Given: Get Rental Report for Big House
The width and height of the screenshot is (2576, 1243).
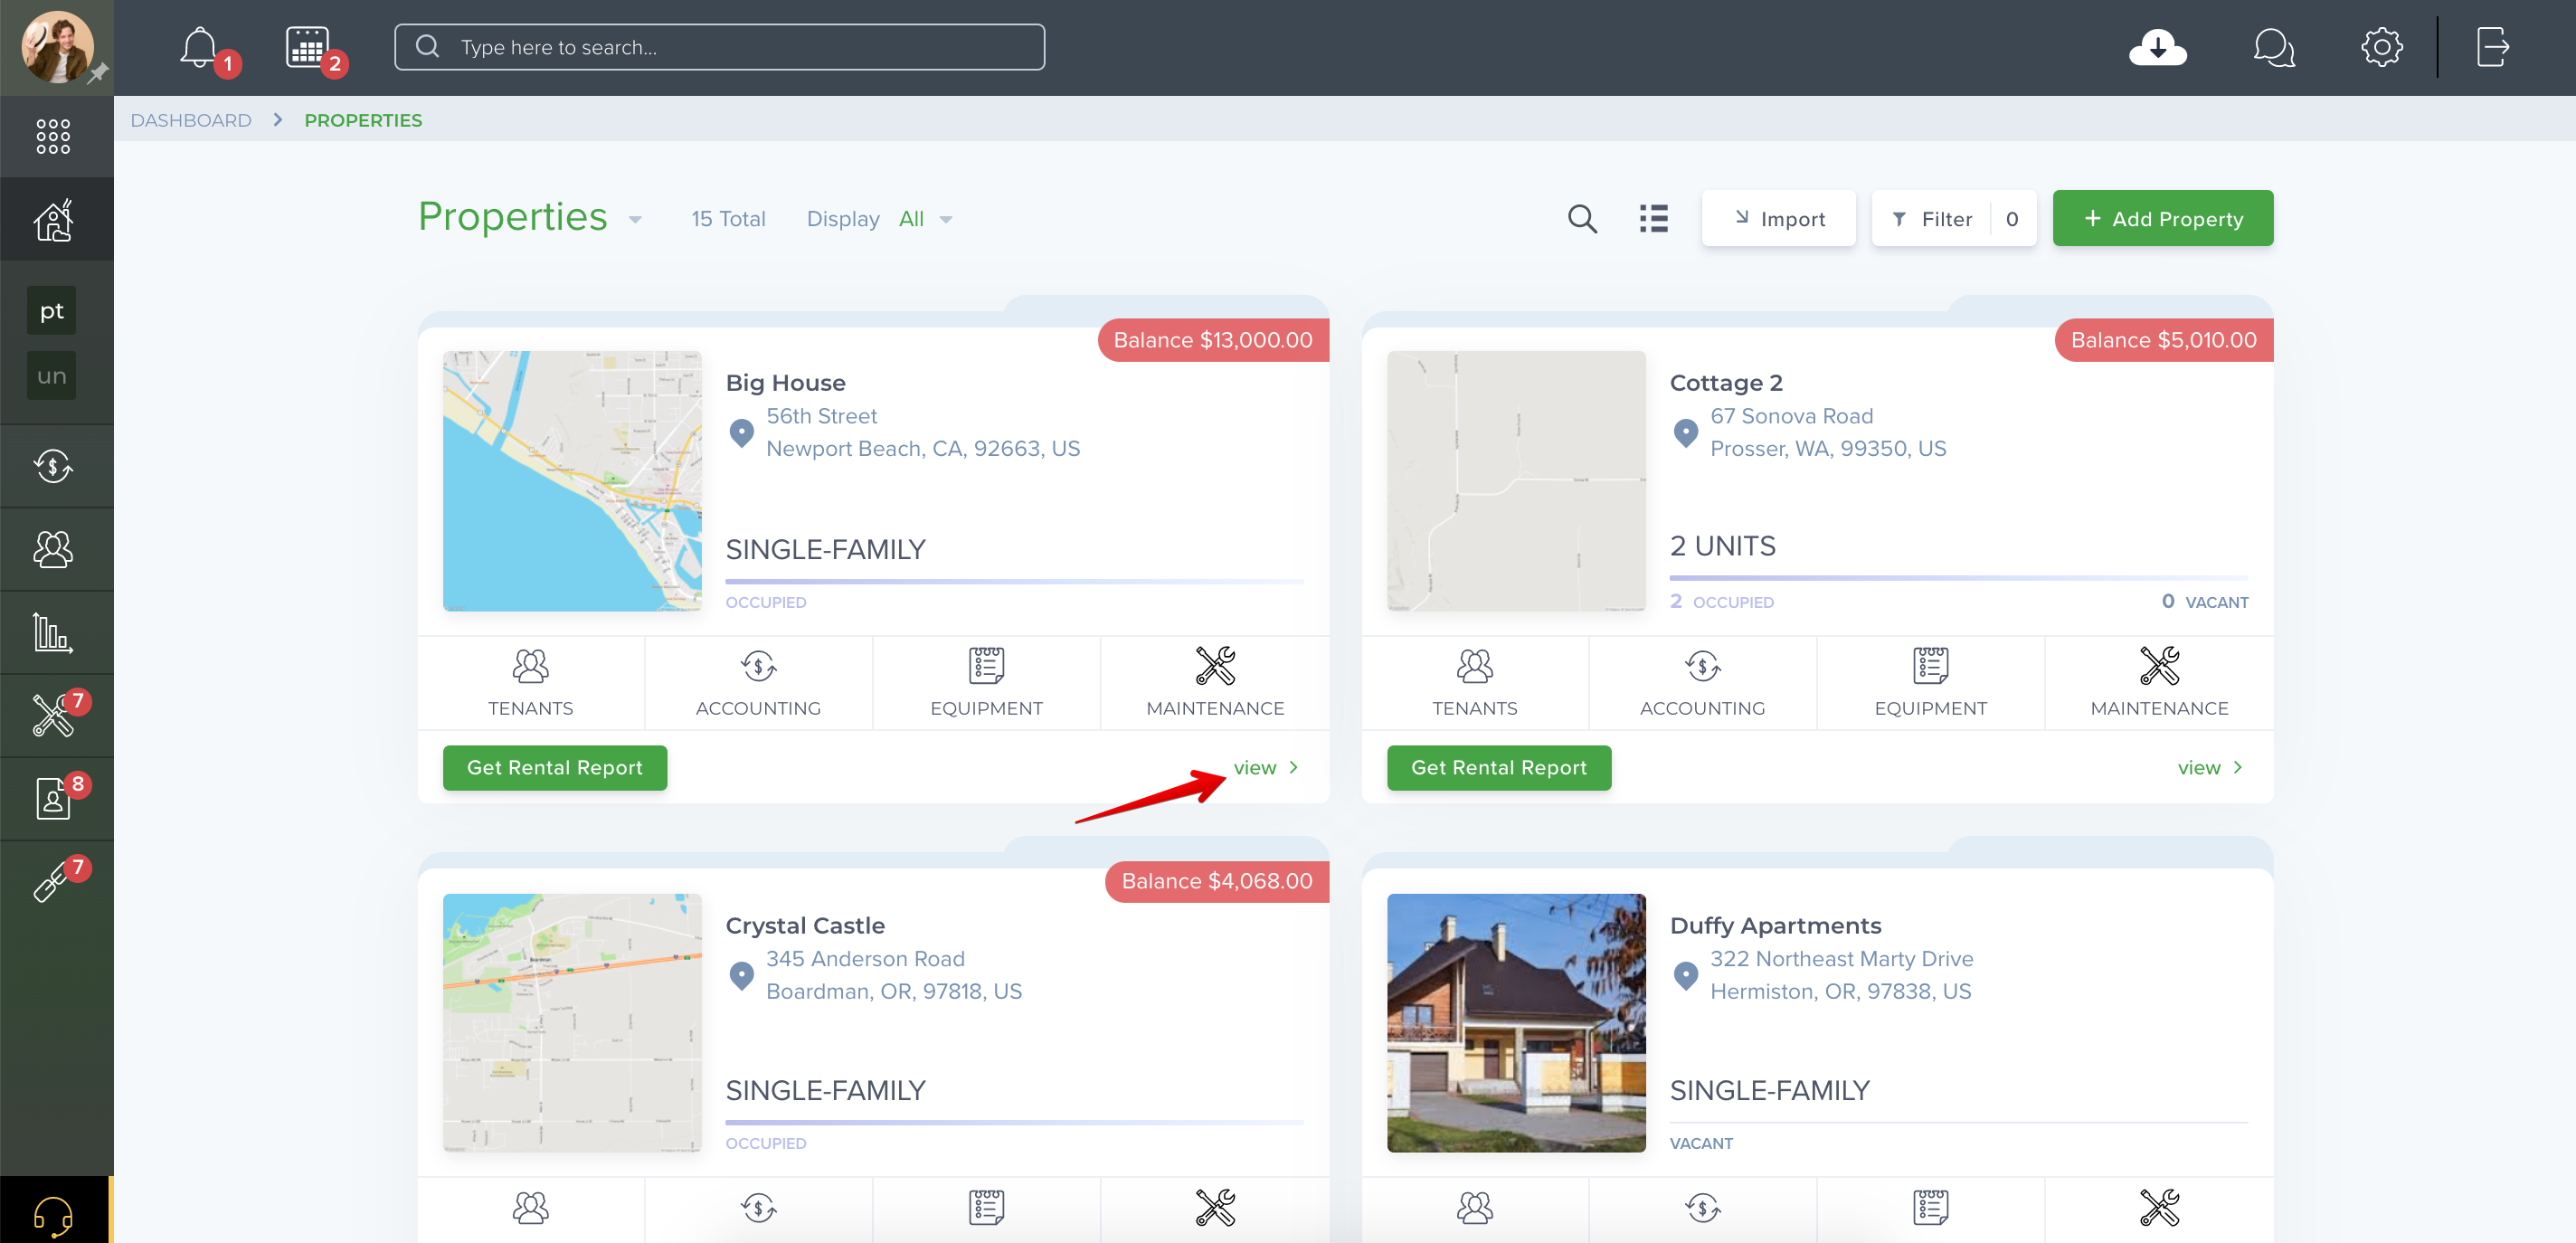Looking at the screenshot, I should [555, 768].
